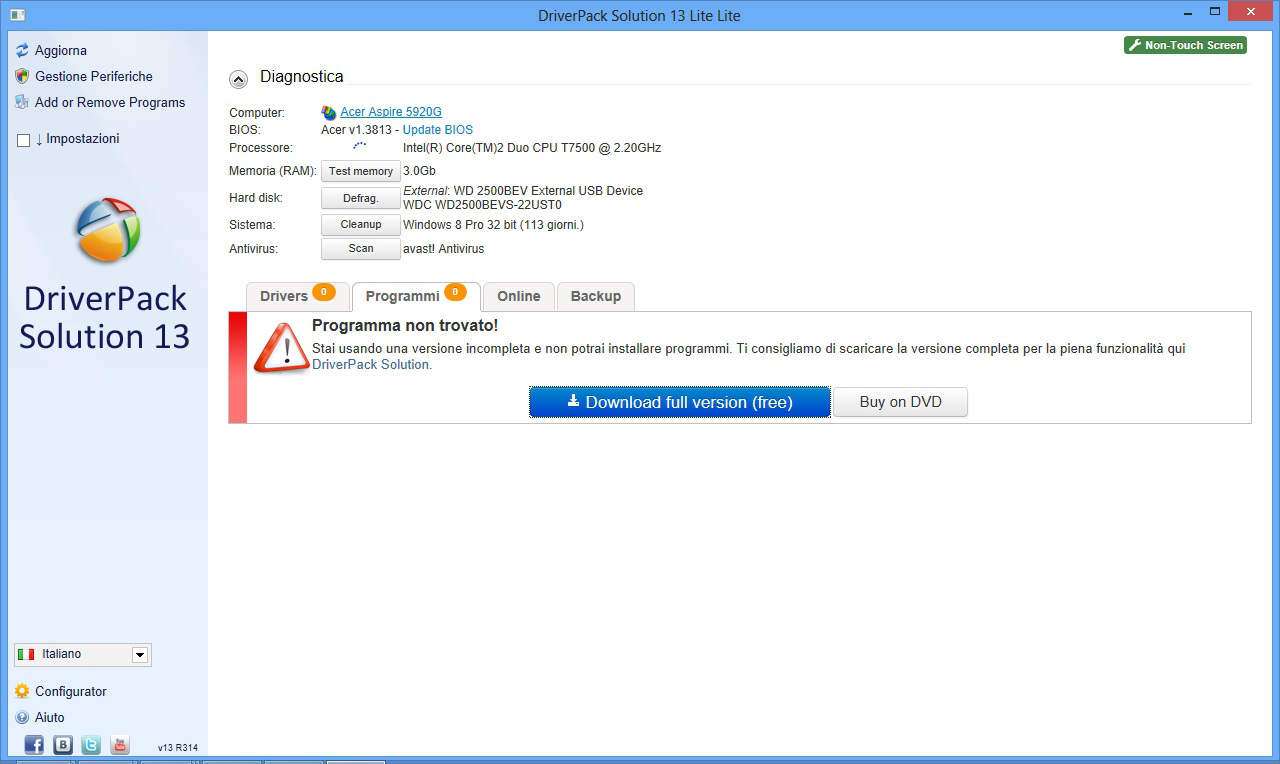This screenshot has width=1280, height=764.
Task: Switch to the Backup tab
Action: pos(596,296)
